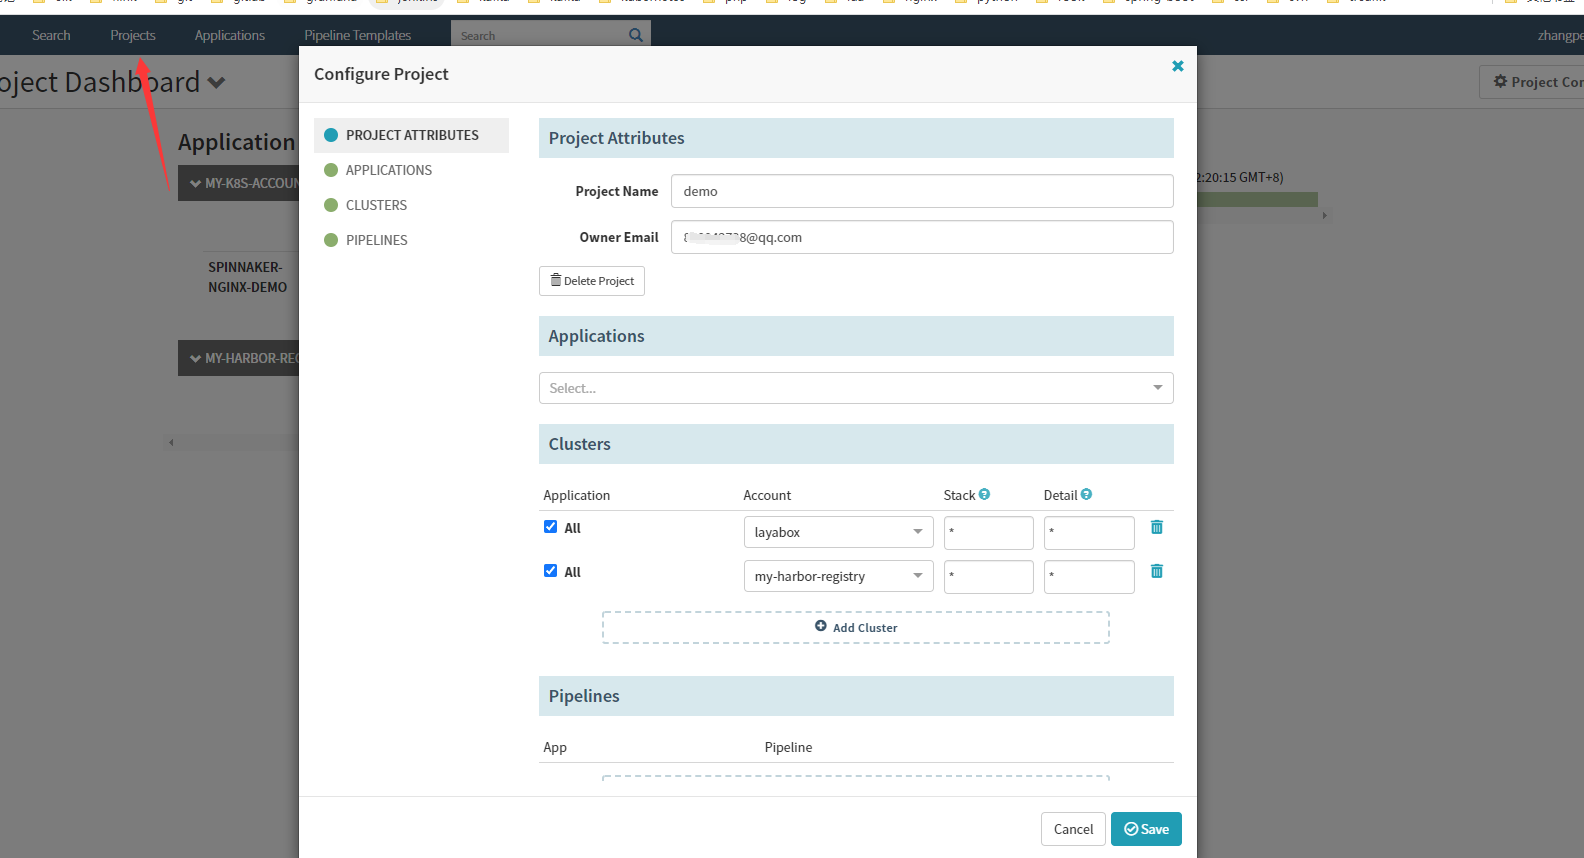Click the Add Cluster button

point(856,627)
